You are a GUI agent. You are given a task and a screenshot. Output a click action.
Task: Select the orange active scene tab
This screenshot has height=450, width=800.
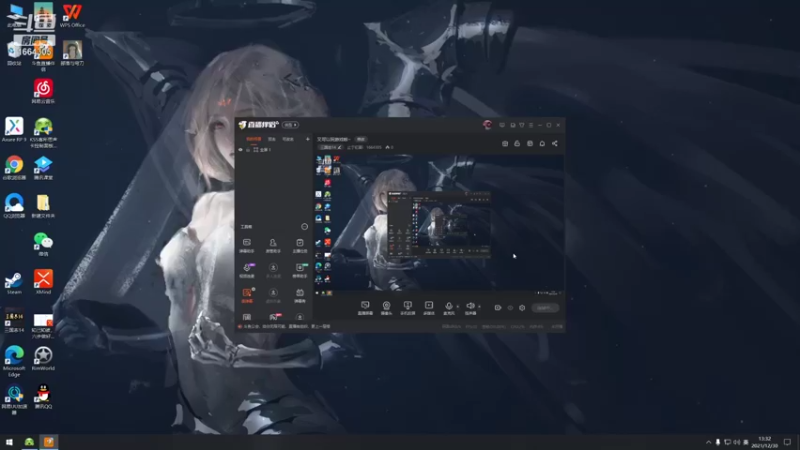pyautogui.click(x=254, y=139)
